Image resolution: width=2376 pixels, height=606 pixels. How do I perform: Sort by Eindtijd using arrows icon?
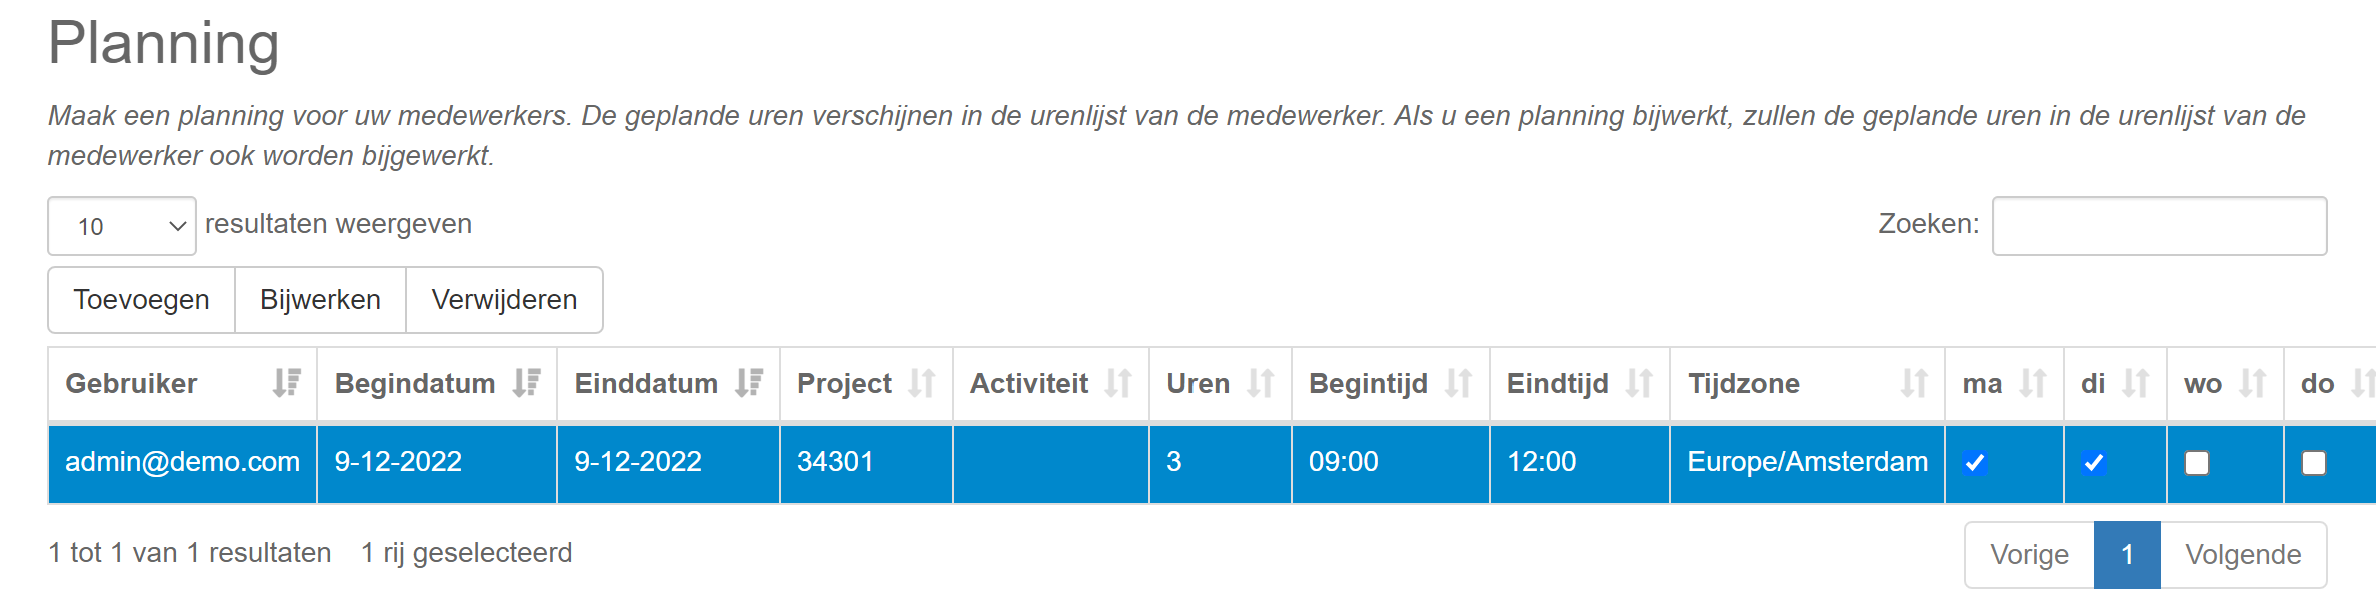tap(1639, 383)
